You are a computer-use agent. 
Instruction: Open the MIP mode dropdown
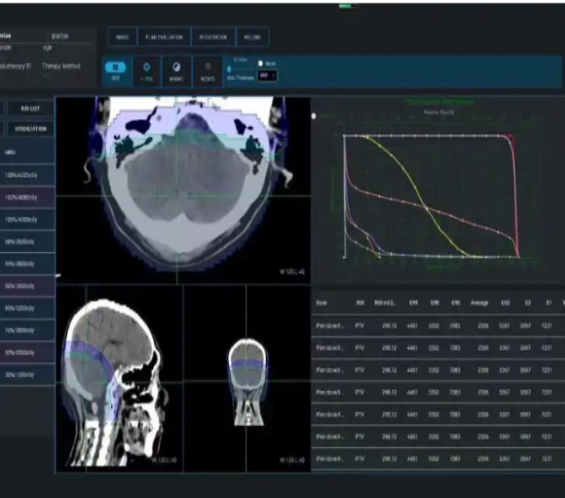pos(267,76)
